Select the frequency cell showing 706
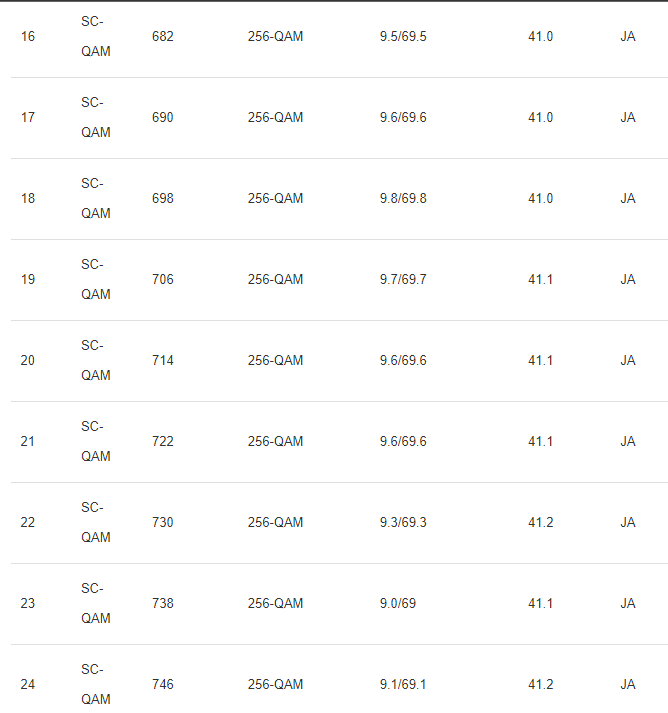Image resolution: width=668 pixels, height=713 pixels. [162, 280]
